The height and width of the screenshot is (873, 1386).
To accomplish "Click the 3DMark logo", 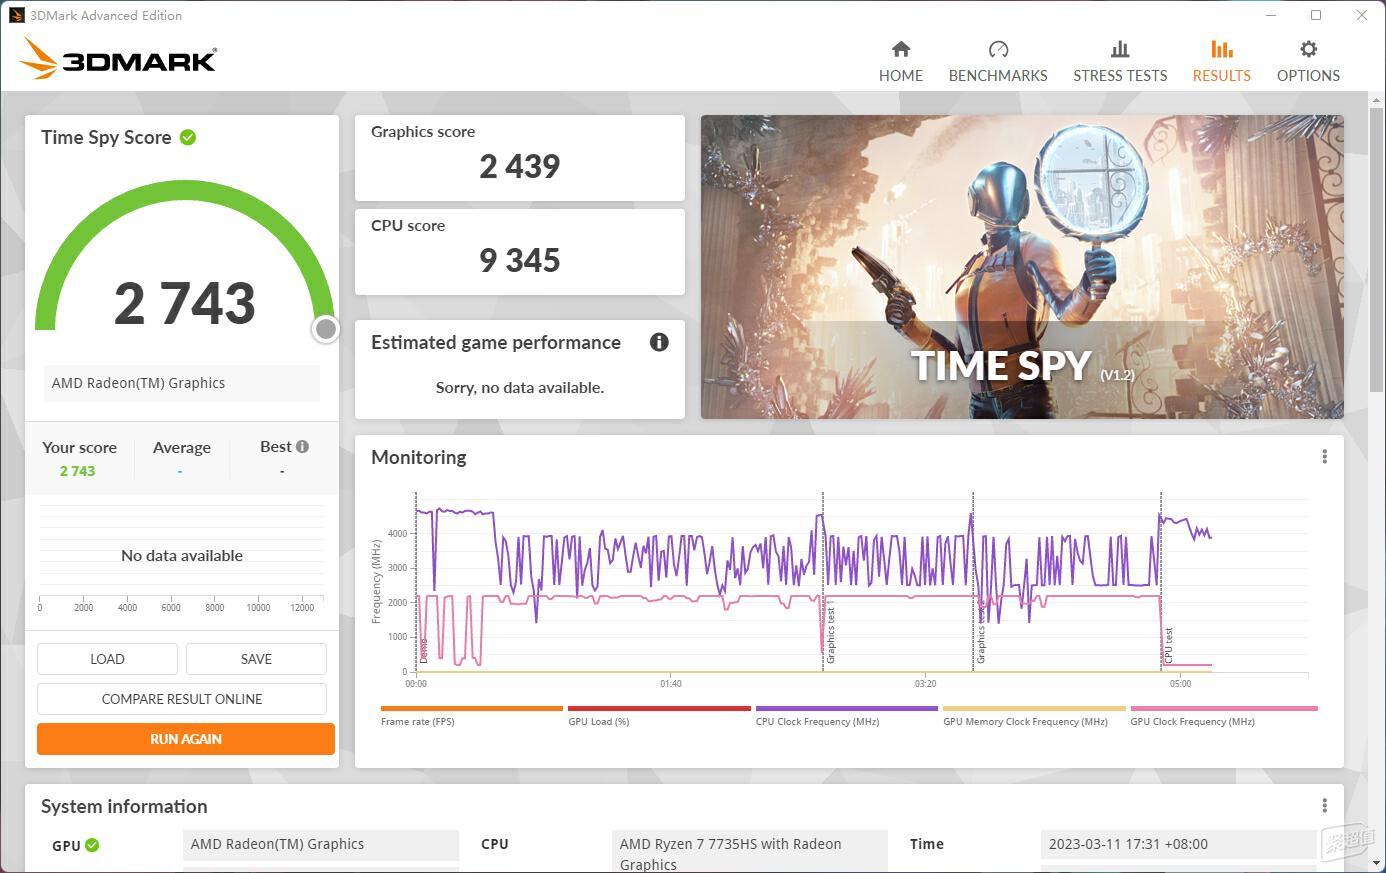I will coord(118,59).
